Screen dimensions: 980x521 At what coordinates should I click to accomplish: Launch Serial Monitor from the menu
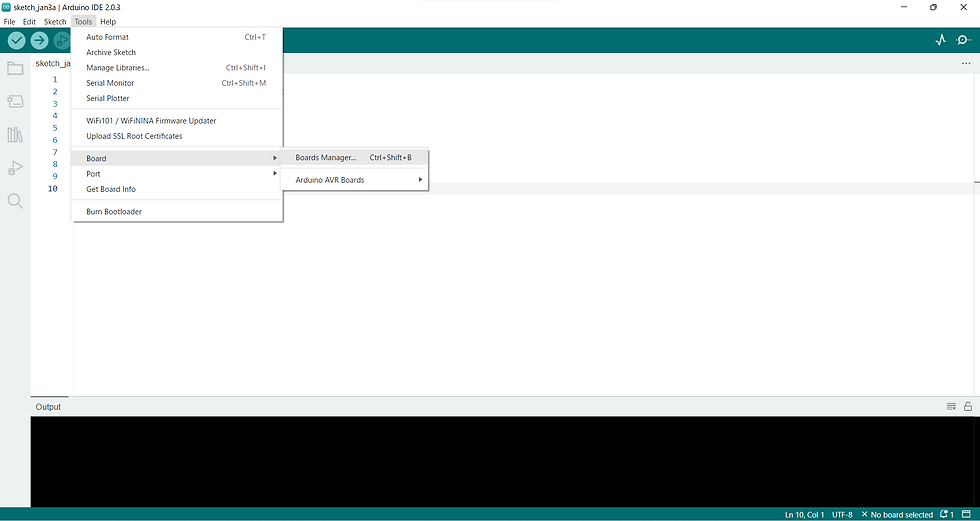178,83
